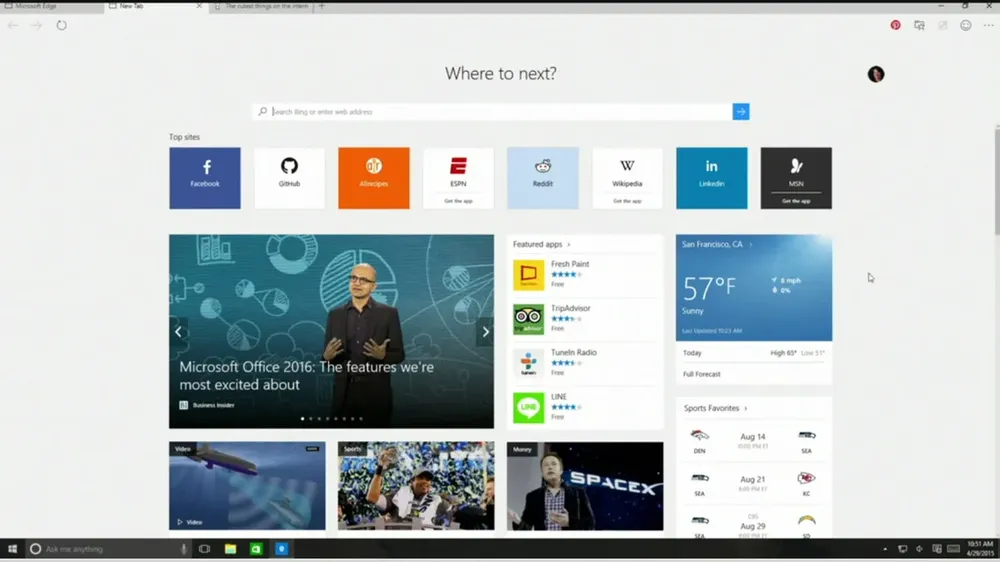
Task: Click the page vertical scrollbar
Action: click(x=997, y=181)
